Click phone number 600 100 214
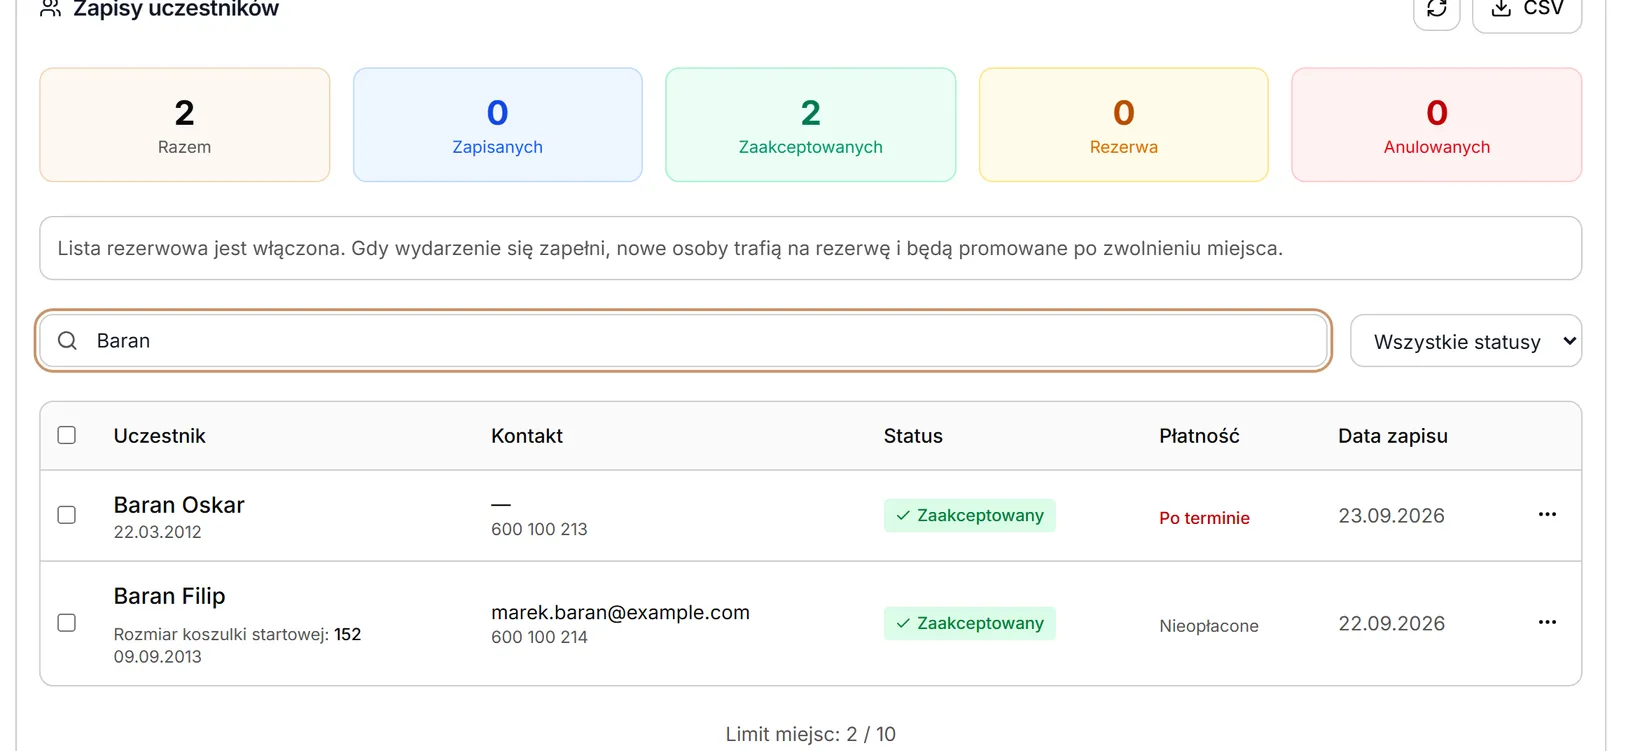 (539, 637)
